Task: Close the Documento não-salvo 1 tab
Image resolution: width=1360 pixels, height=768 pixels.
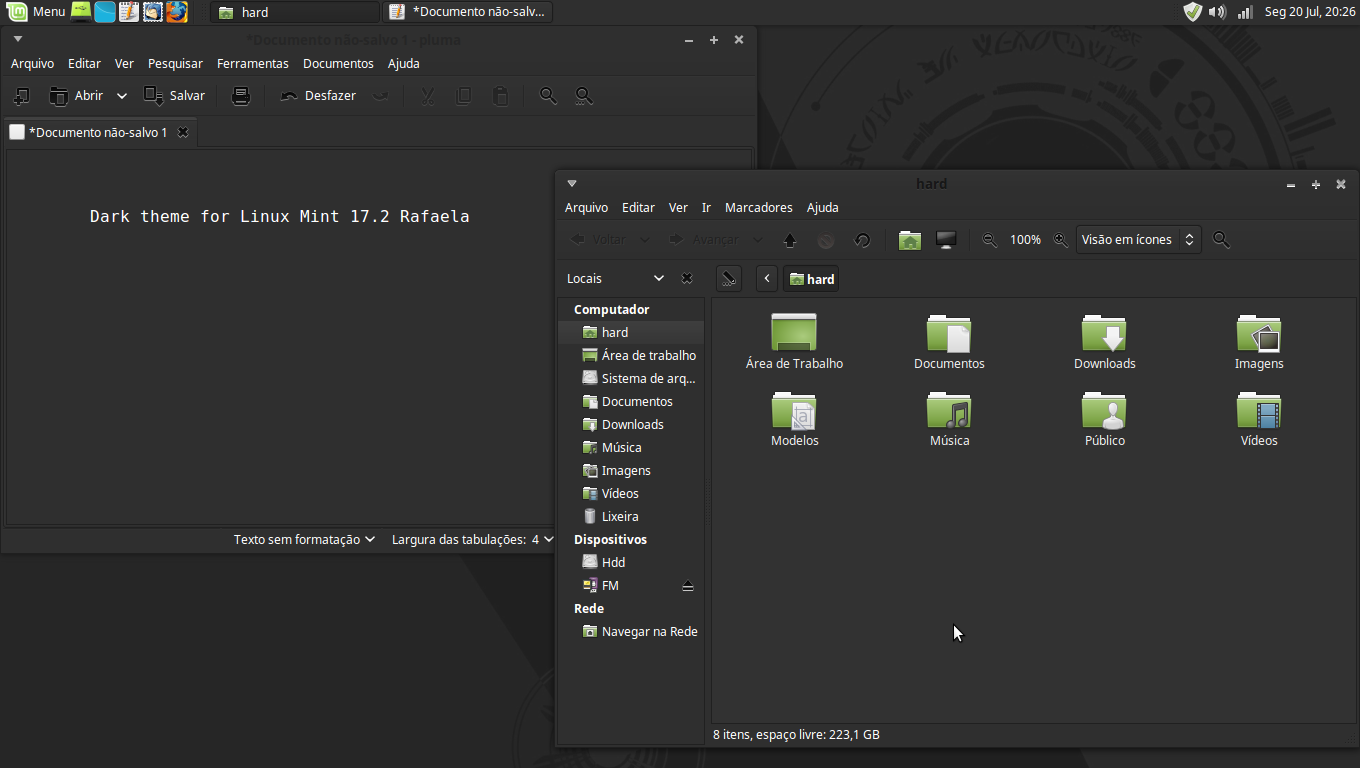Action: point(183,132)
